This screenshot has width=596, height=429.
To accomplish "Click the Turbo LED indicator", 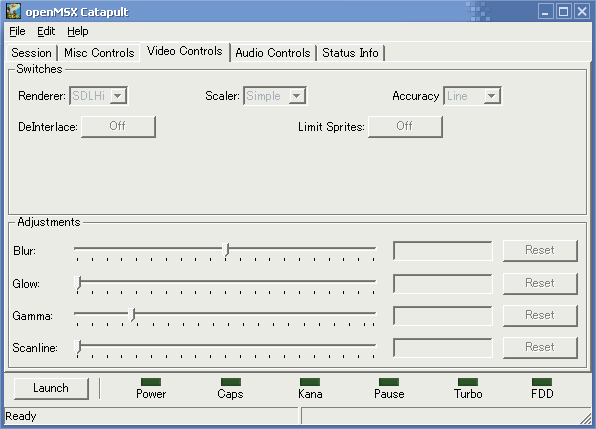I will 468,382.
